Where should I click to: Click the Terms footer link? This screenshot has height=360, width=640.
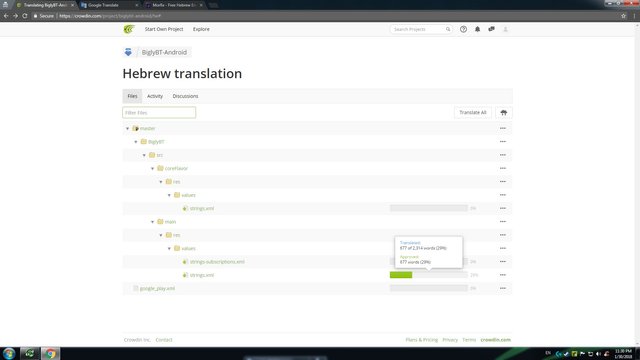coord(469,340)
